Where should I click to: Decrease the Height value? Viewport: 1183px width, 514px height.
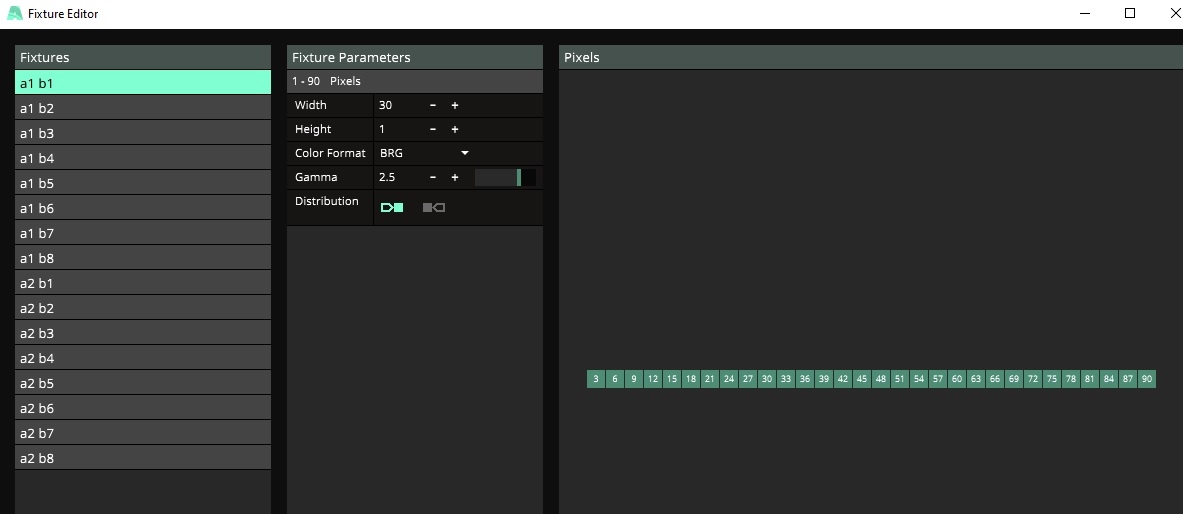433,130
